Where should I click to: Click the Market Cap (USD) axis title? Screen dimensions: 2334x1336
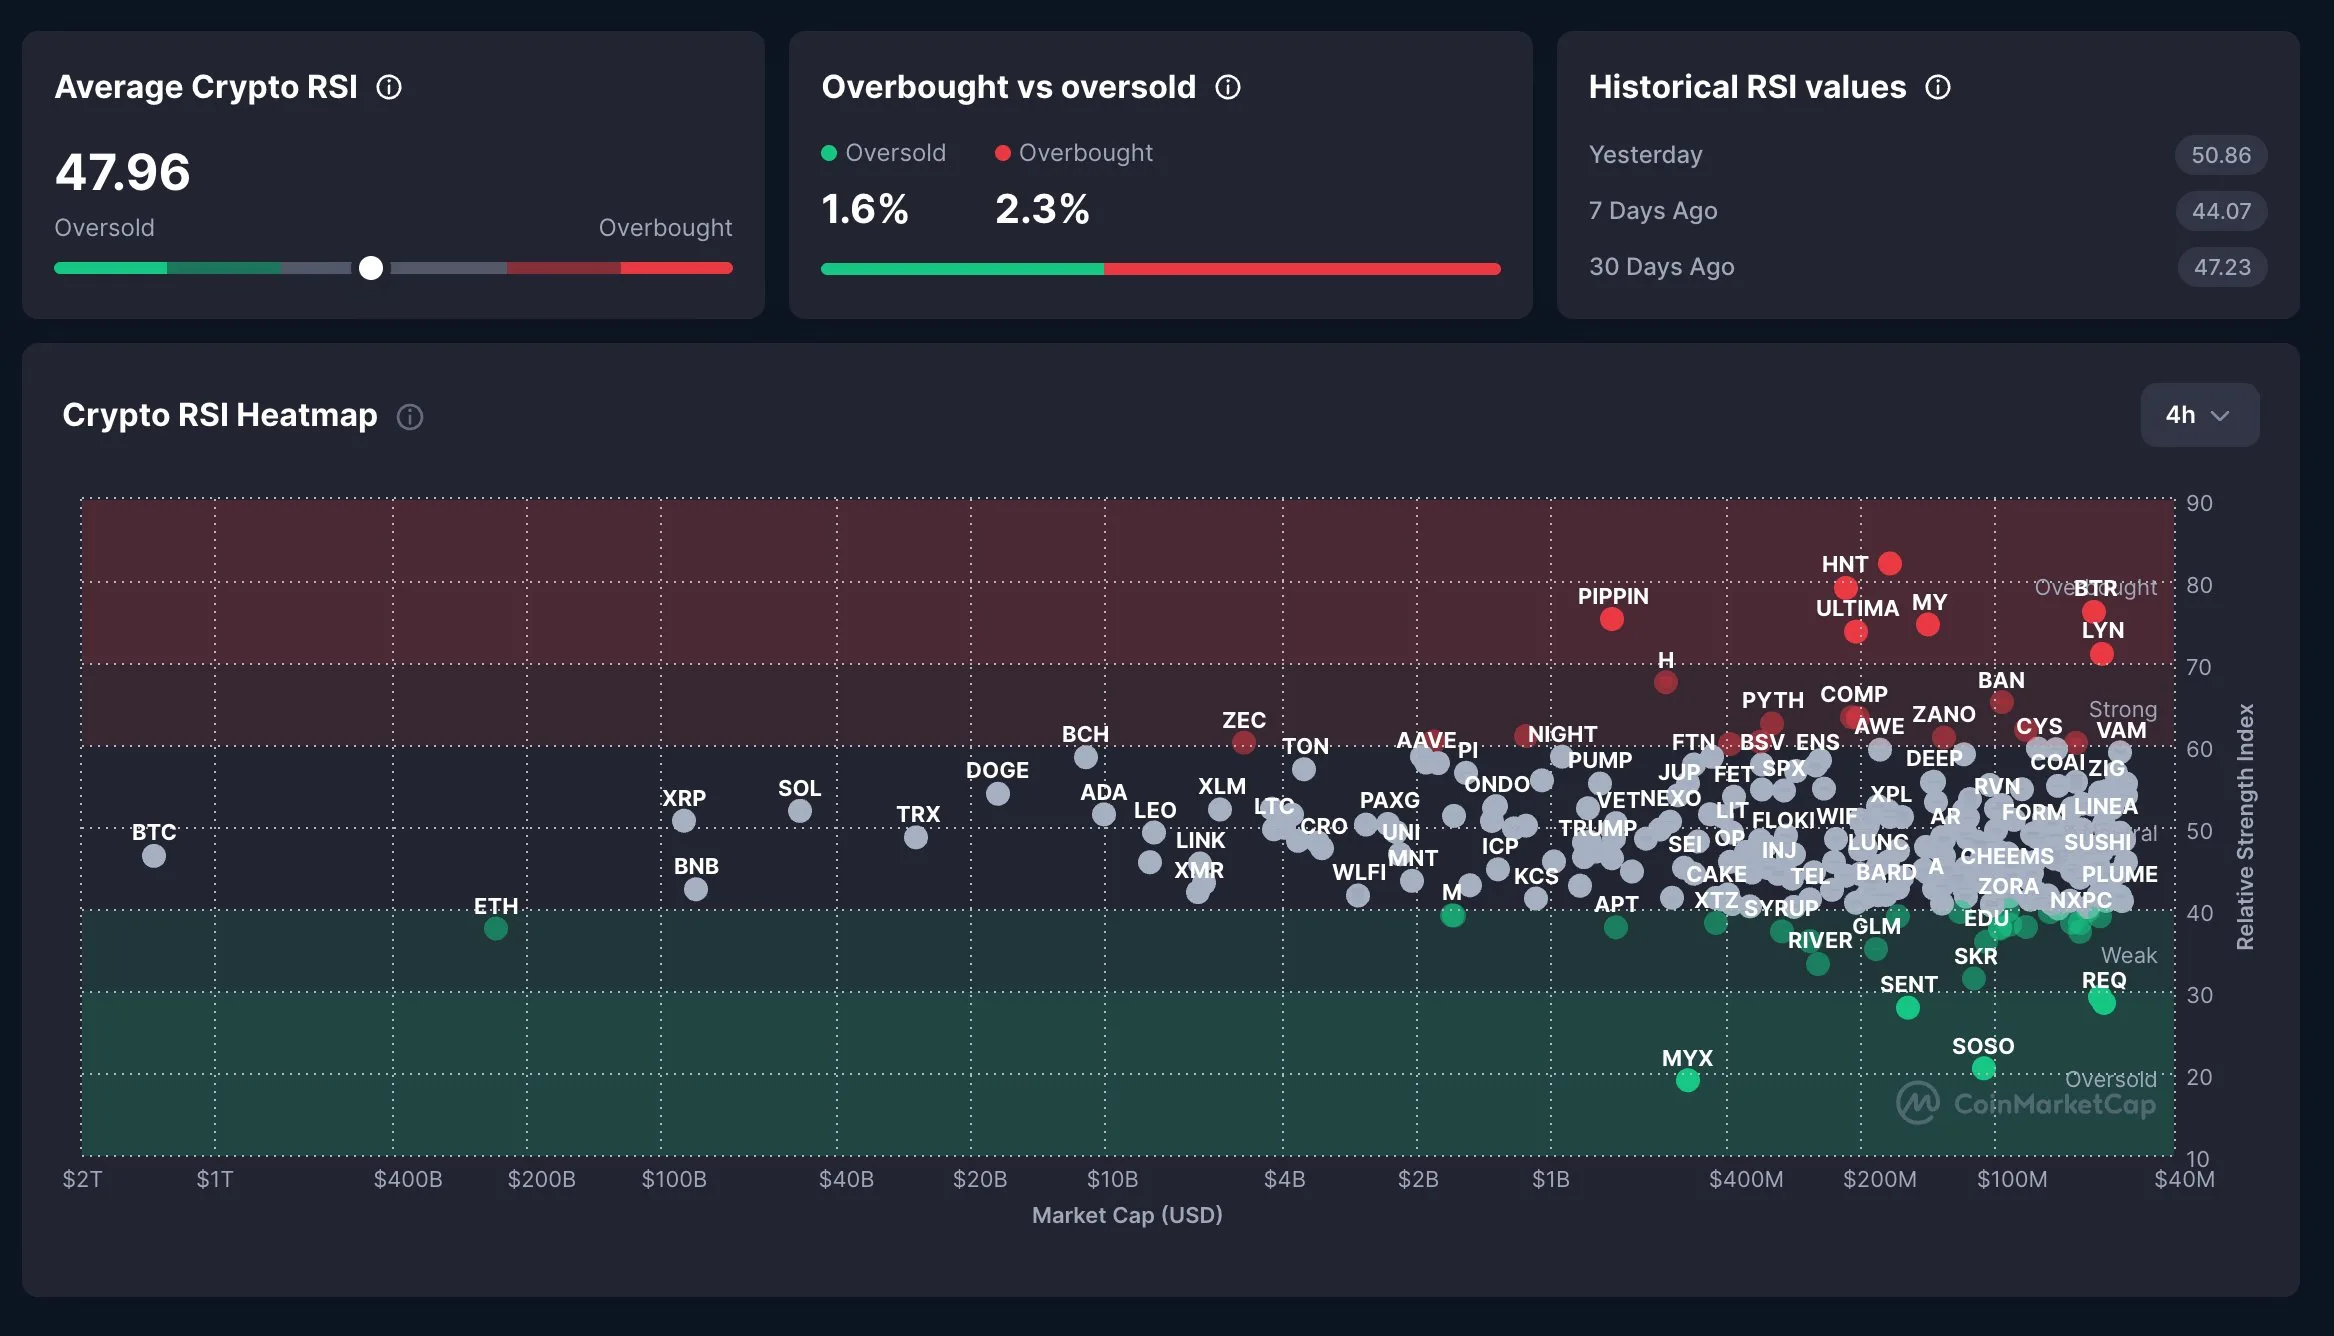pyautogui.click(x=1127, y=1215)
